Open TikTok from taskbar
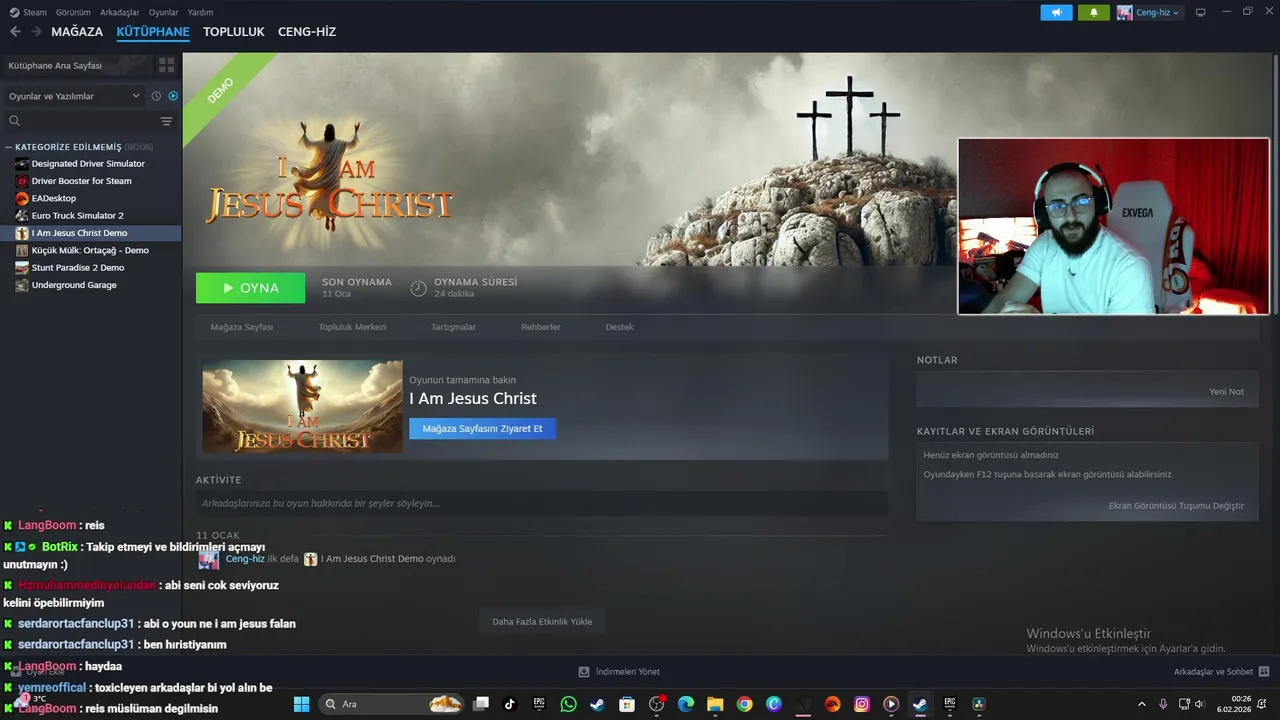Screen dimensions: 1280x720 pyautogui.click(x=510, y=704)
